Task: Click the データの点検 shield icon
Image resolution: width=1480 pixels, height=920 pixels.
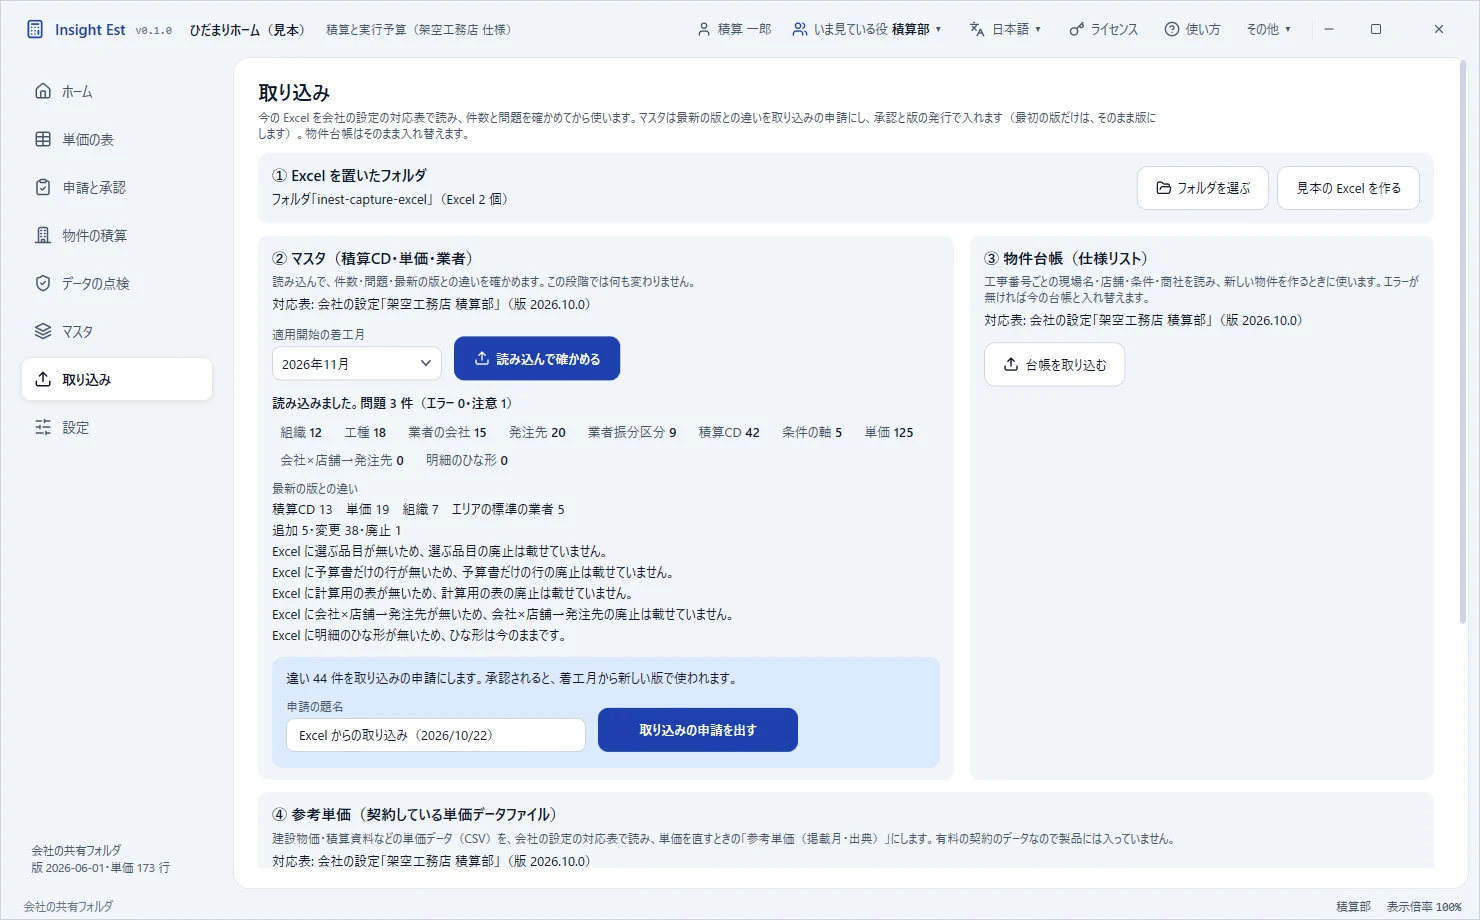Action: coord(43,283)
